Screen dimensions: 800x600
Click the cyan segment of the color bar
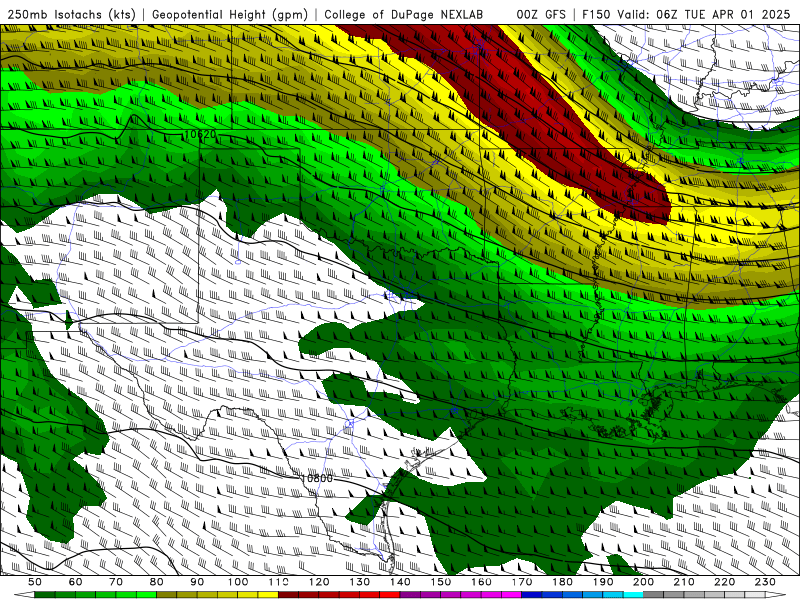(x=633, y=595)
